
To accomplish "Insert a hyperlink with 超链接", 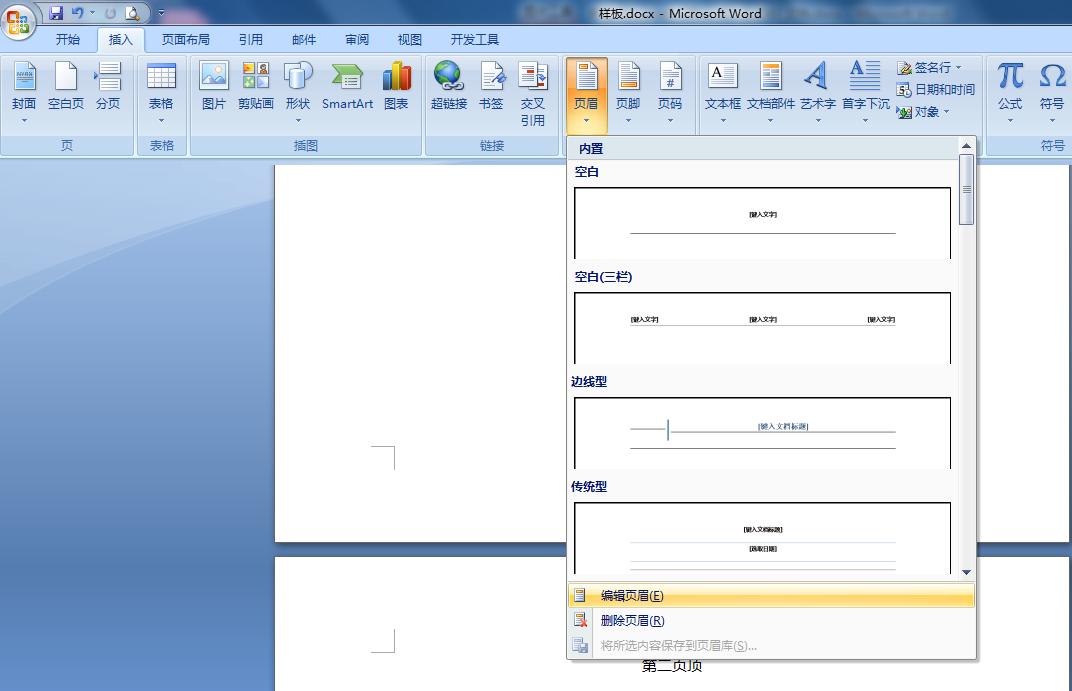I will 449,85.
